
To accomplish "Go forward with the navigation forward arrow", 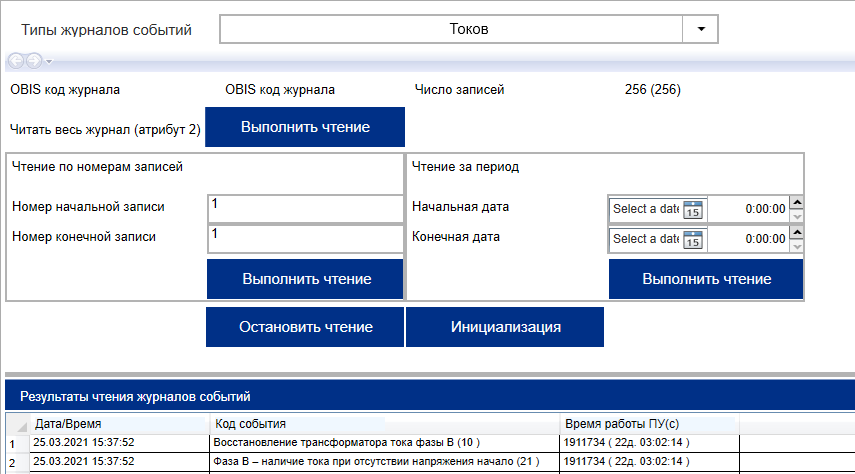I will (34, 61).
